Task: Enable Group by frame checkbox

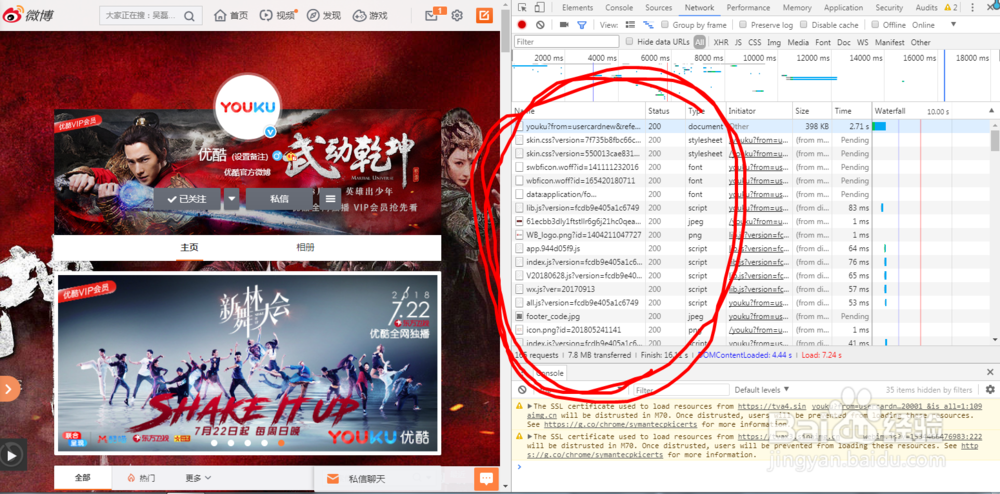Action: coord(665,25)
